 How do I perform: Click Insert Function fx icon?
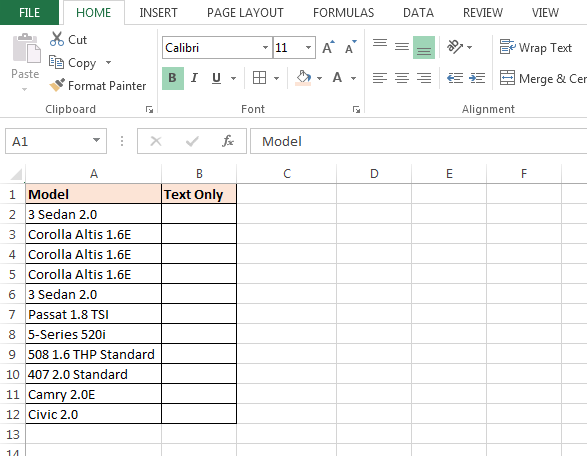pyautogui.click(x=228, y=141)
